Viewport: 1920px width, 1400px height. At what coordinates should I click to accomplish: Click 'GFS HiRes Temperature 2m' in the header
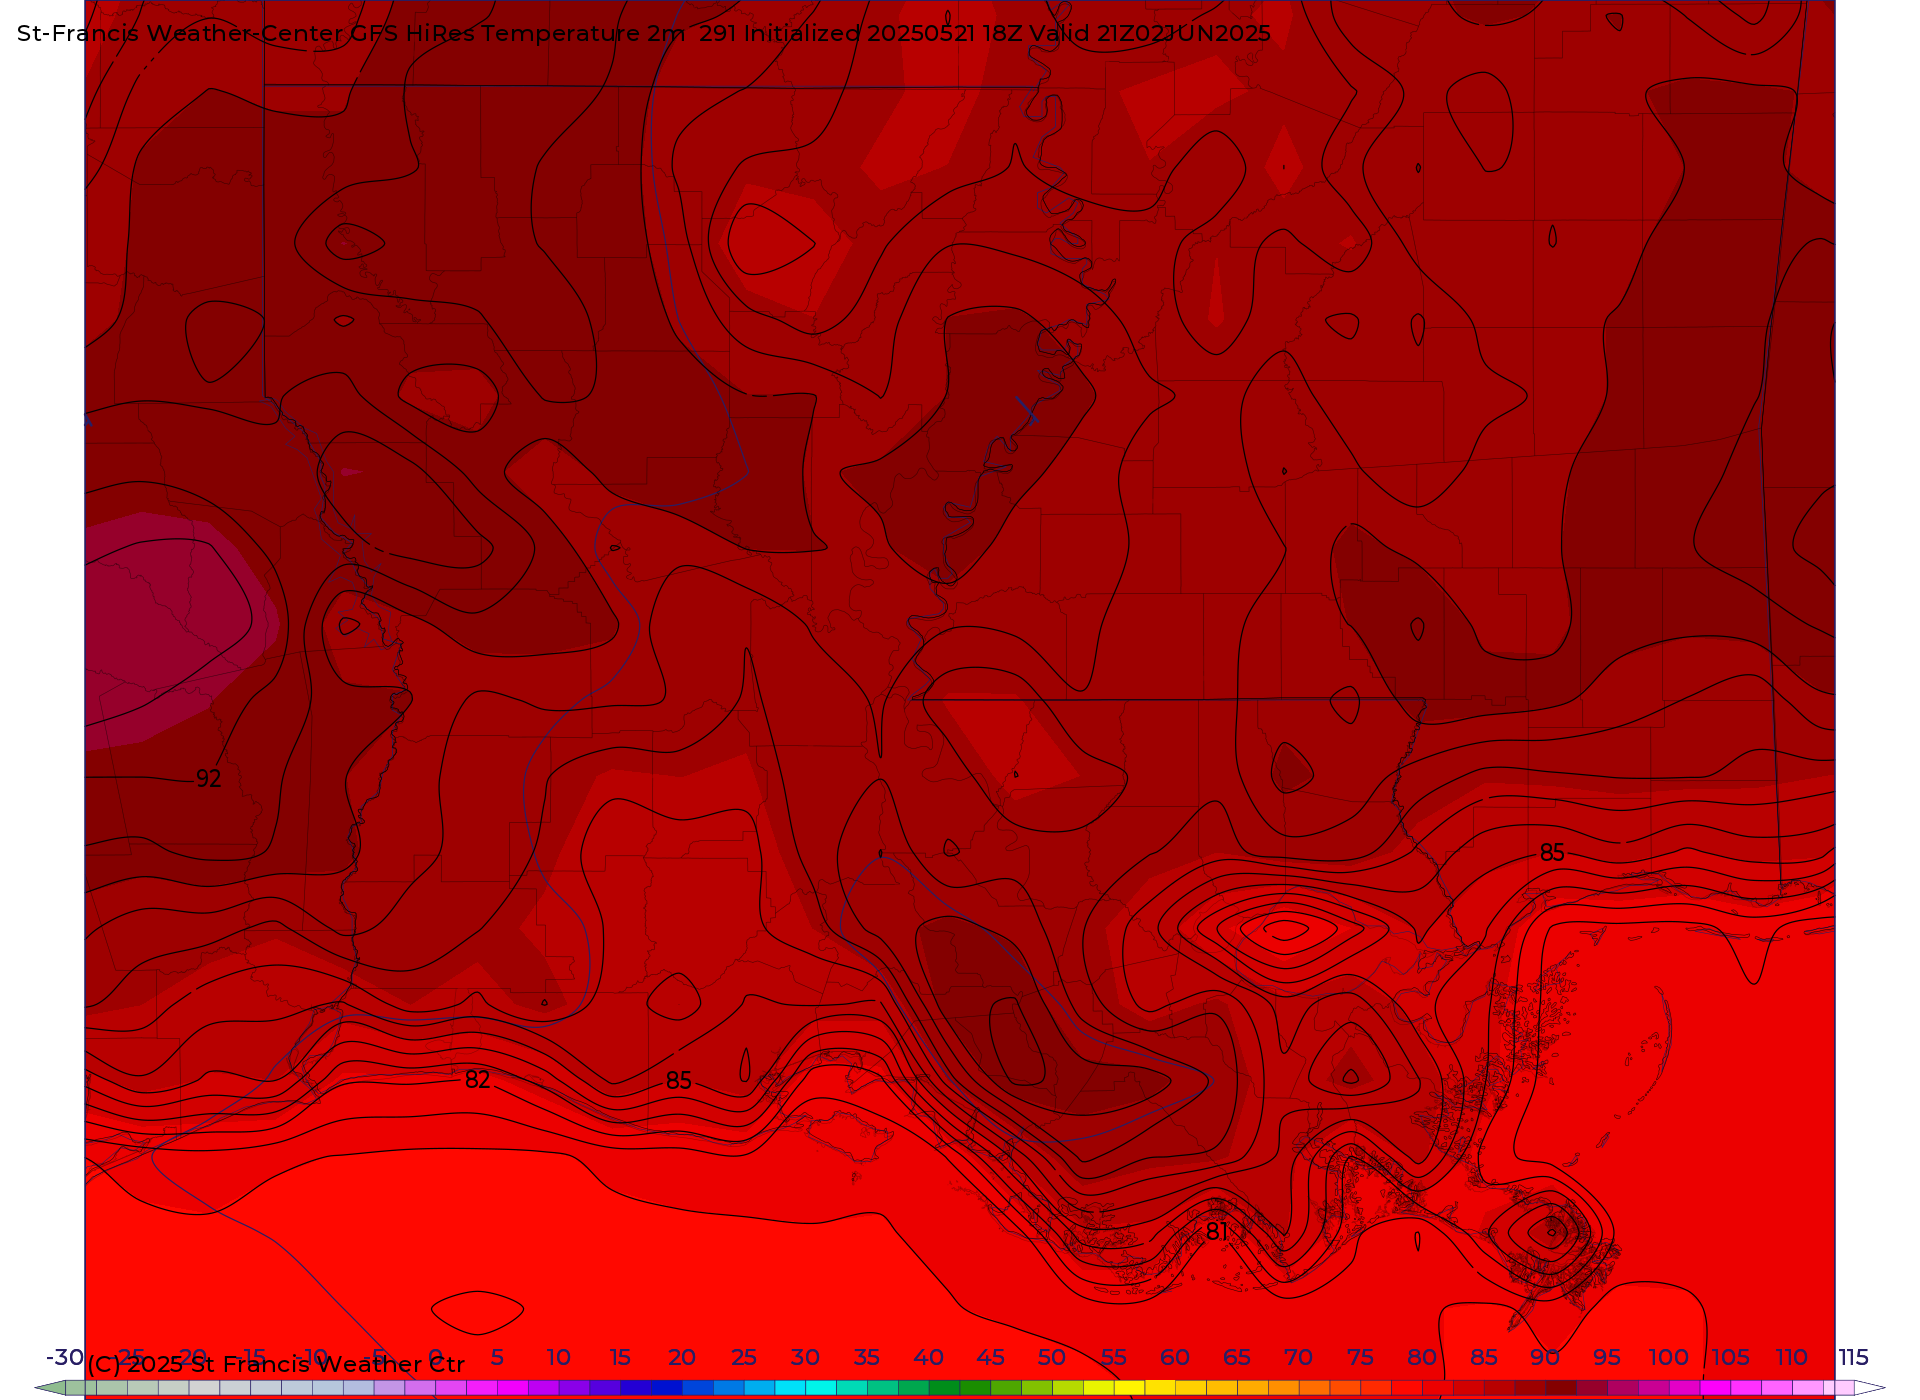518,34
